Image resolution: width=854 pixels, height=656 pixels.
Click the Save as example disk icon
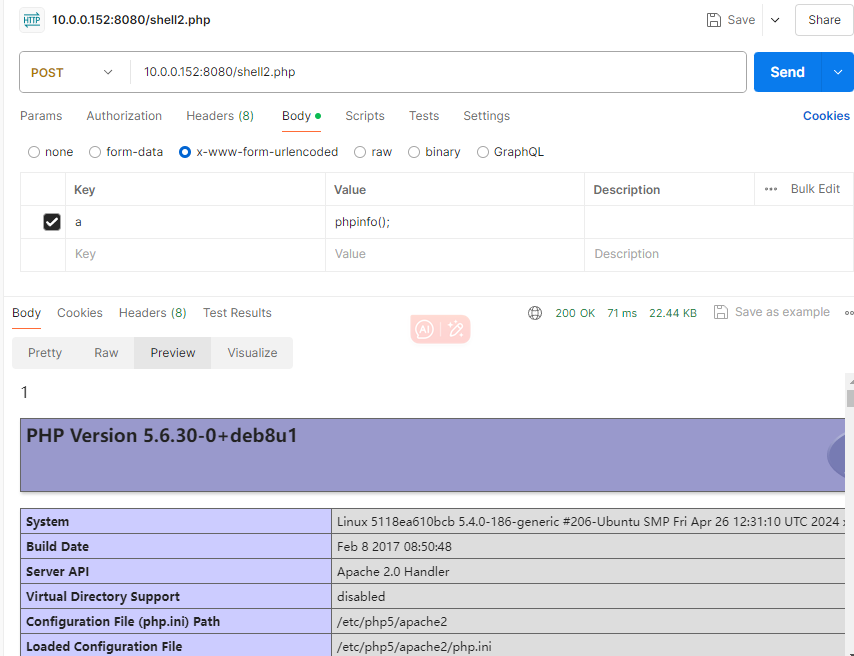[x=721, y=312]
